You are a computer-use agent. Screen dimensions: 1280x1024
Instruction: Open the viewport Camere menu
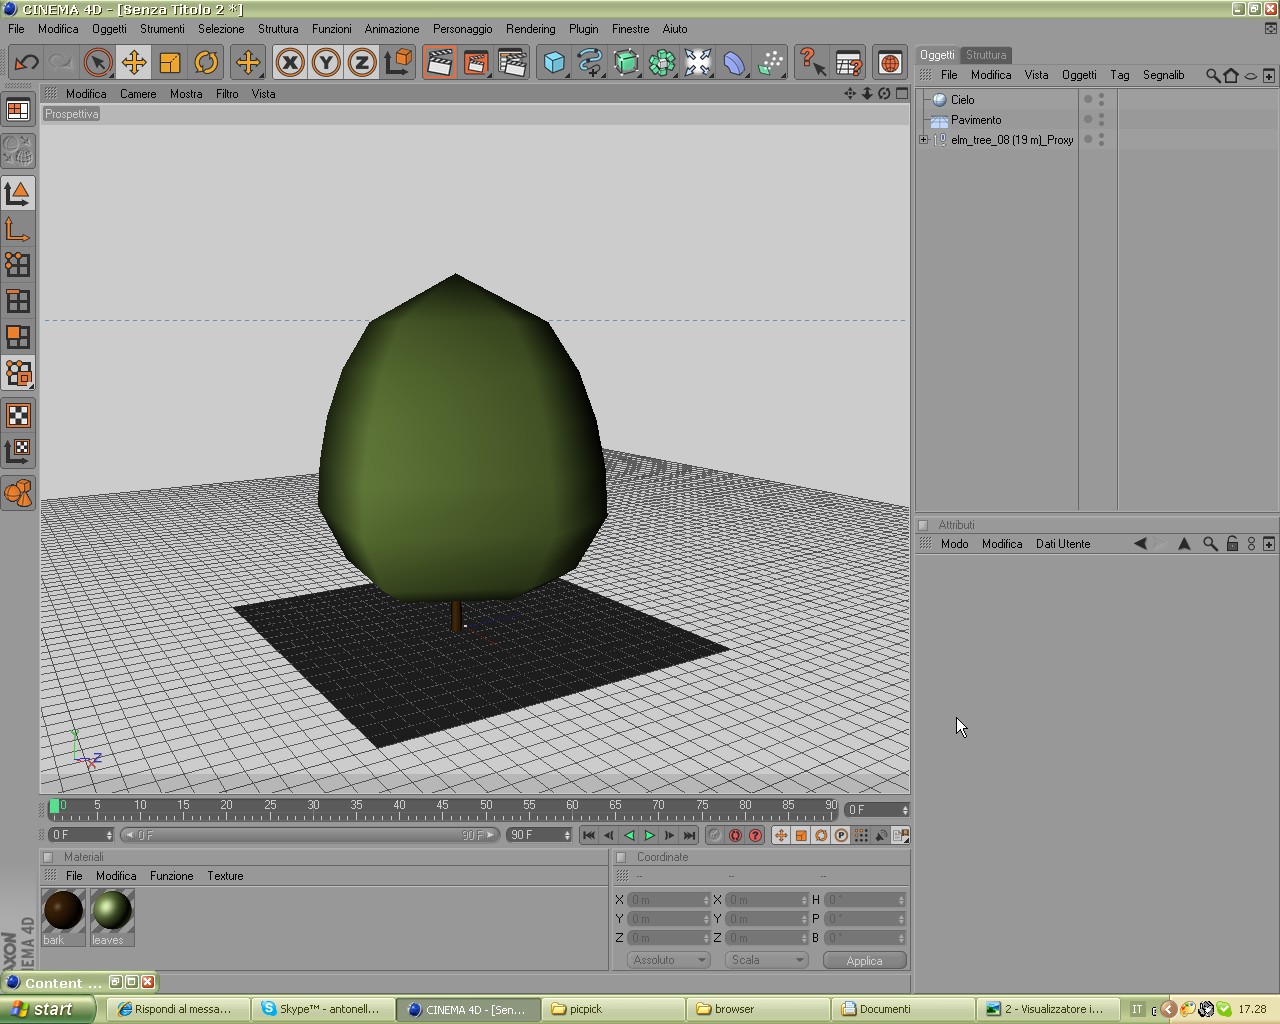(138, 94)
